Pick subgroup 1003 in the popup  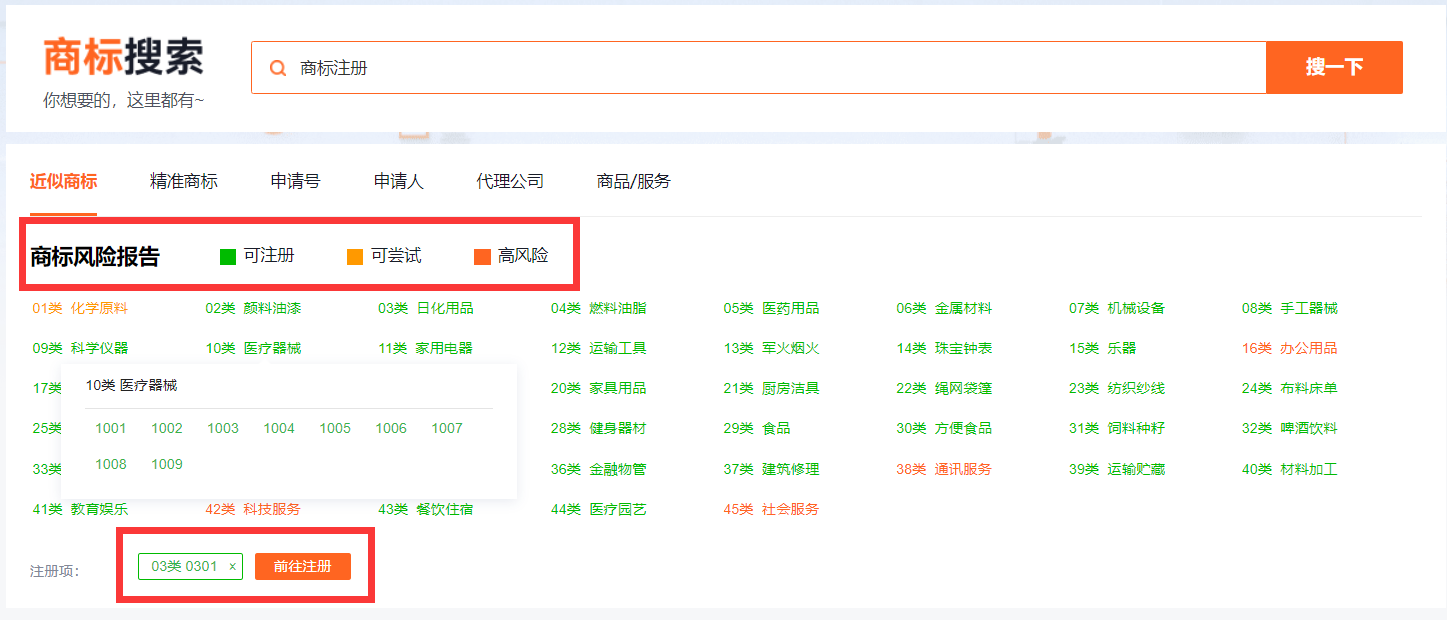pos(223,428)
